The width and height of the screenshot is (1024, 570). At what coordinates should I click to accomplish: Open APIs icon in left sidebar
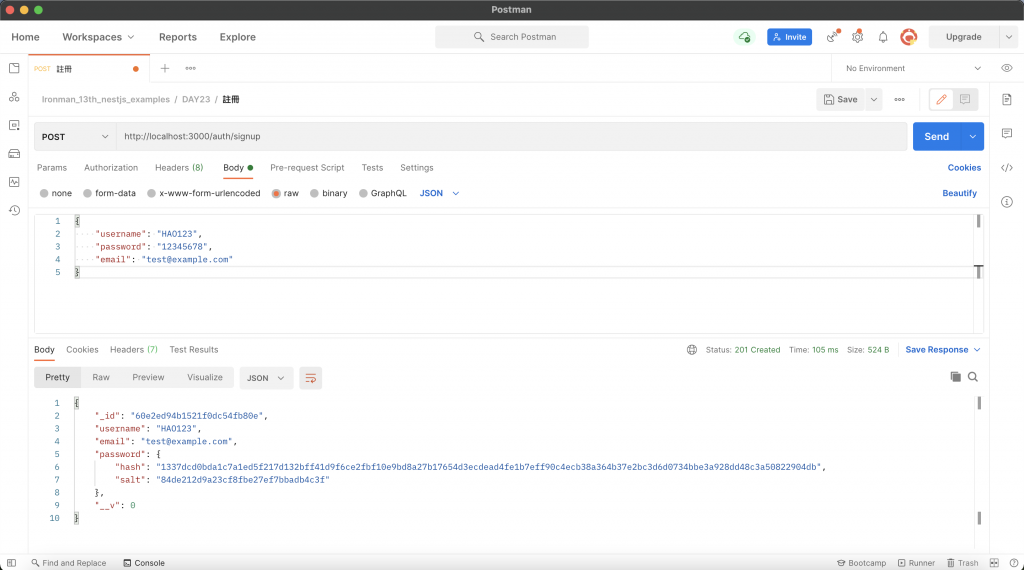click(x=14, y=97)
